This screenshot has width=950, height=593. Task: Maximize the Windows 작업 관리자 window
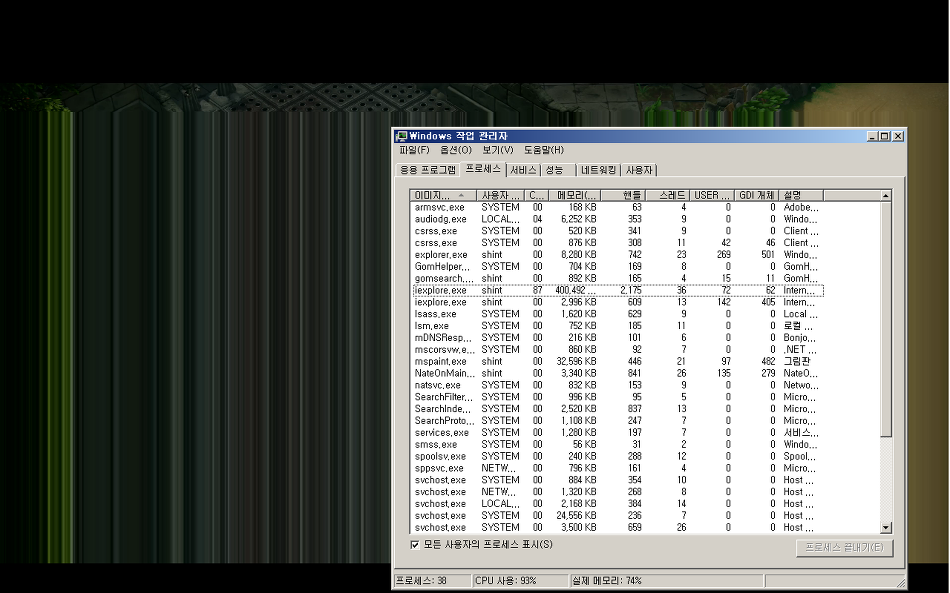click(x=885, y=136)
